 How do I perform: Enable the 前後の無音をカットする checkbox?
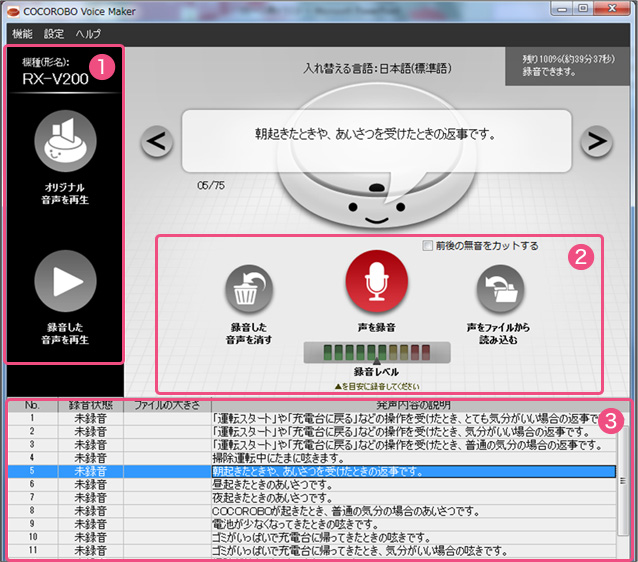click(x=428, y=245)
